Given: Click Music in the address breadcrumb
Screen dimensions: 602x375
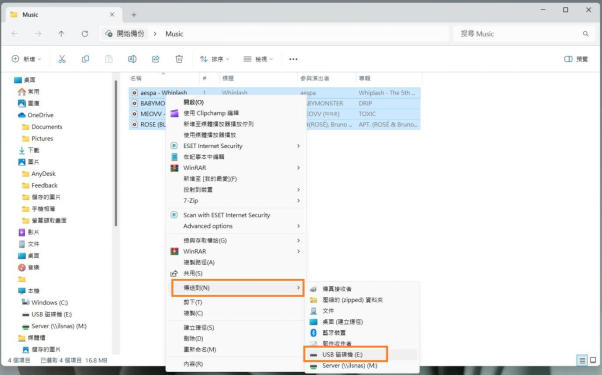Looking at the screenshot, I should point(174,34).
